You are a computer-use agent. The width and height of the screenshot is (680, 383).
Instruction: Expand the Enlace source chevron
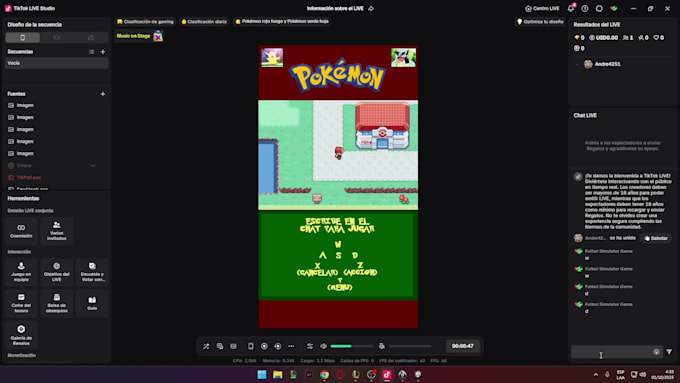(x=93, y=166)
